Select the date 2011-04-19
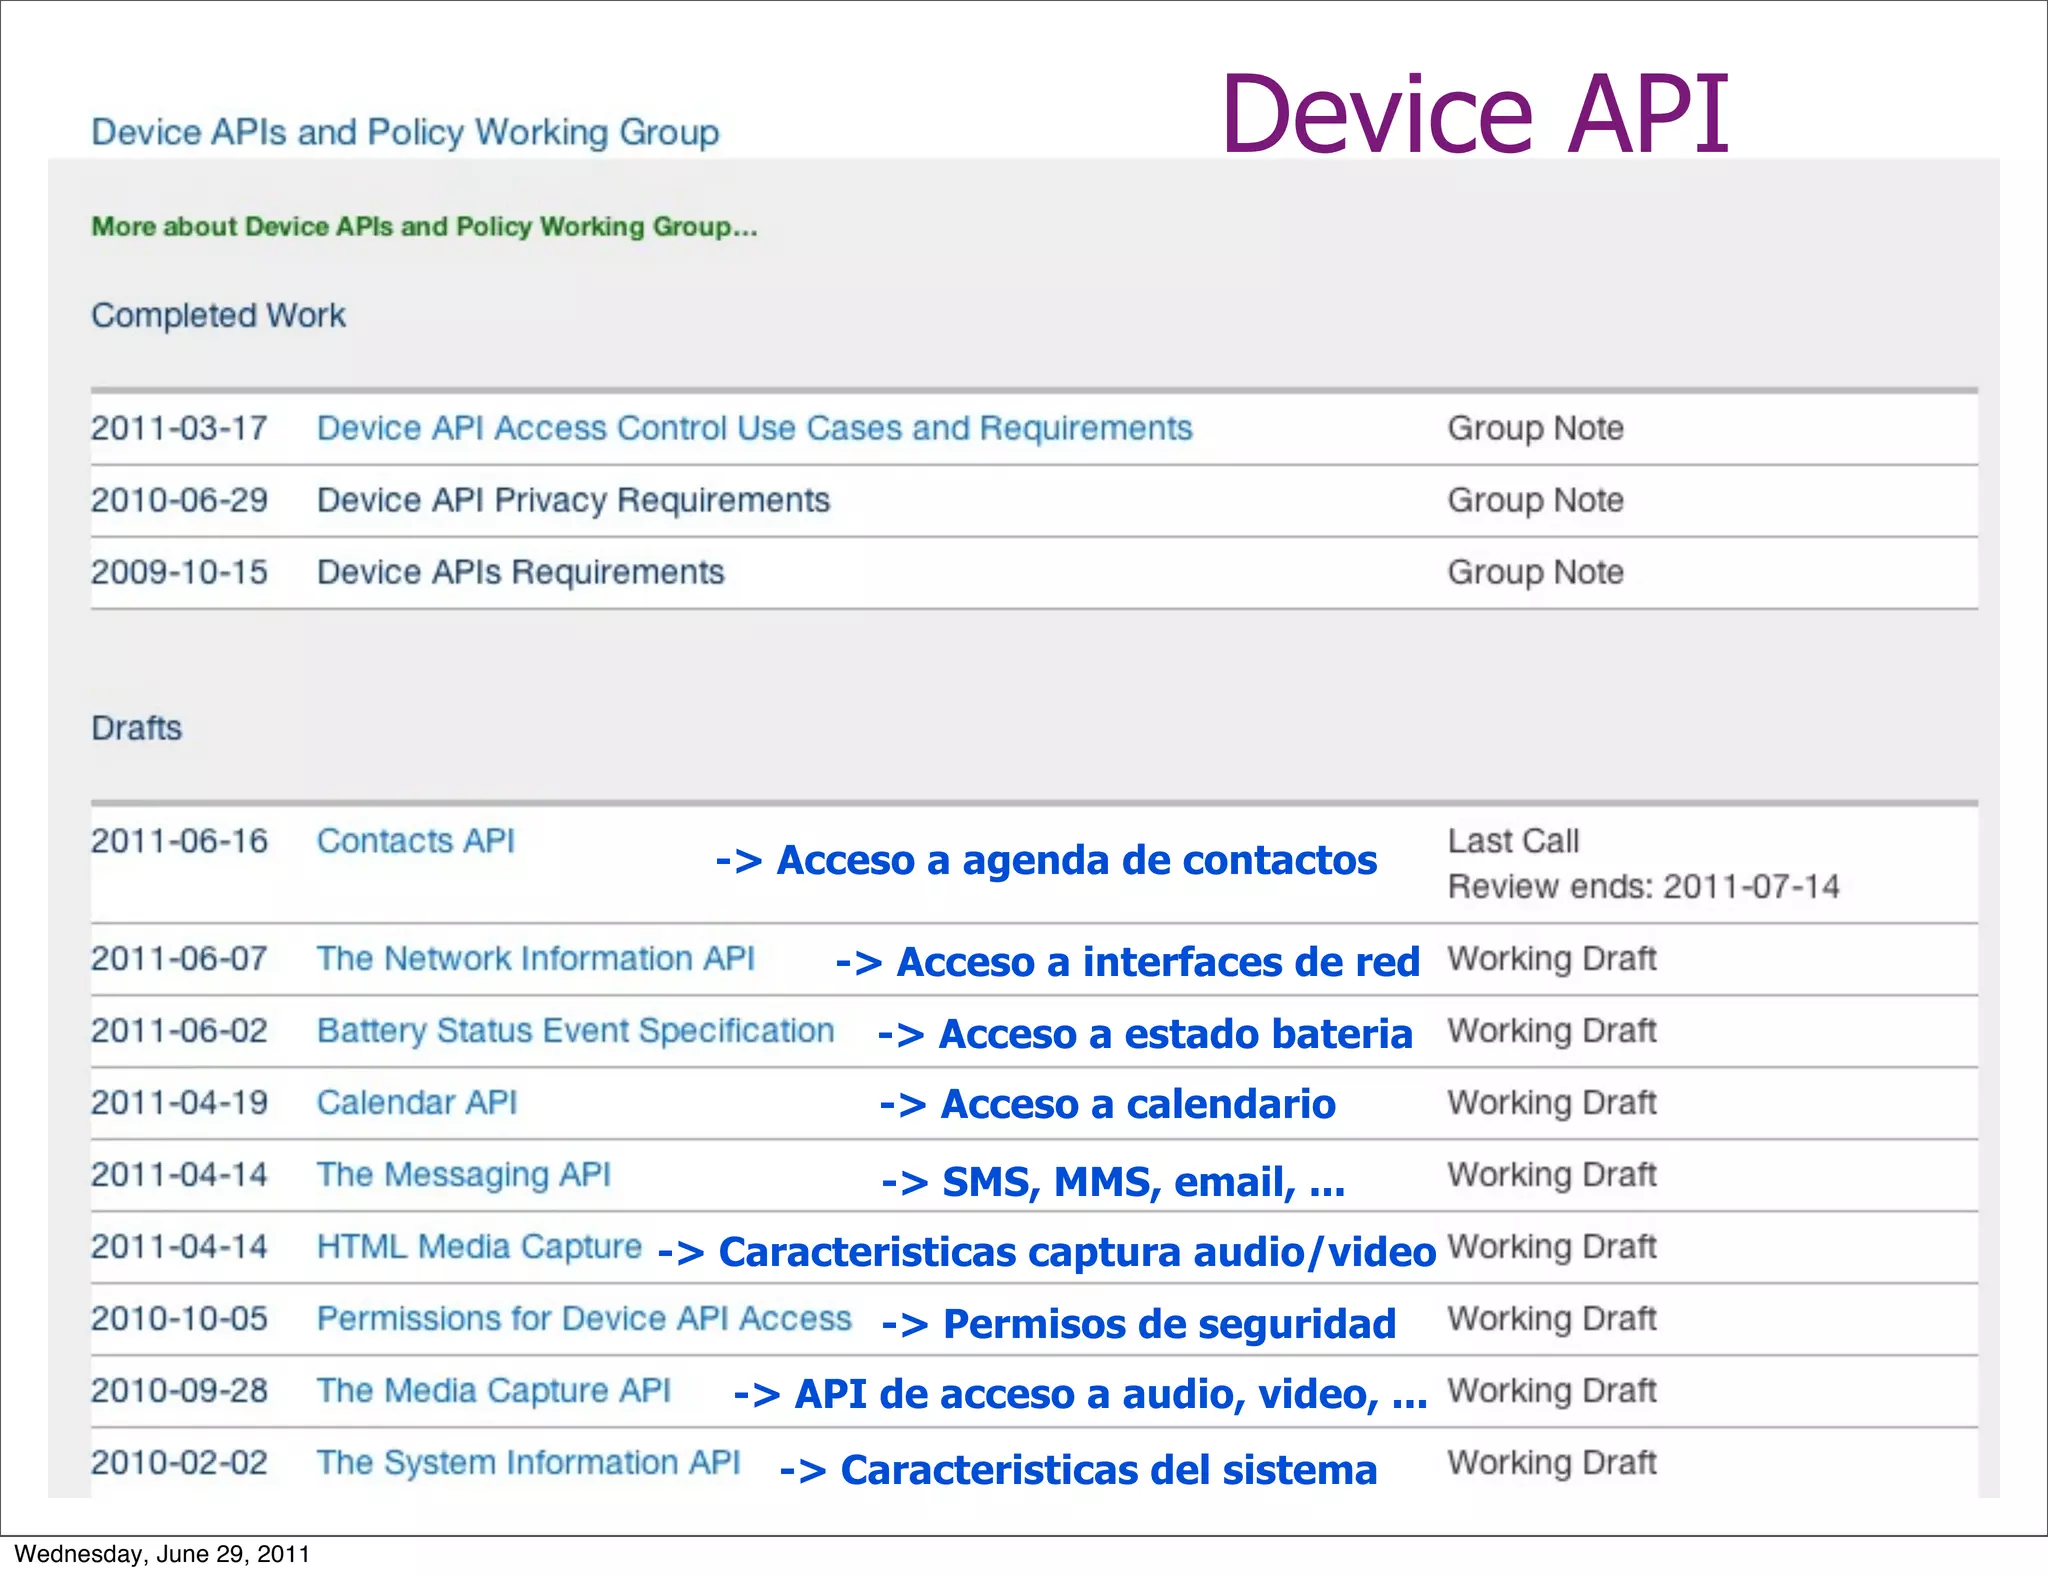 (x=179, y=1102)
